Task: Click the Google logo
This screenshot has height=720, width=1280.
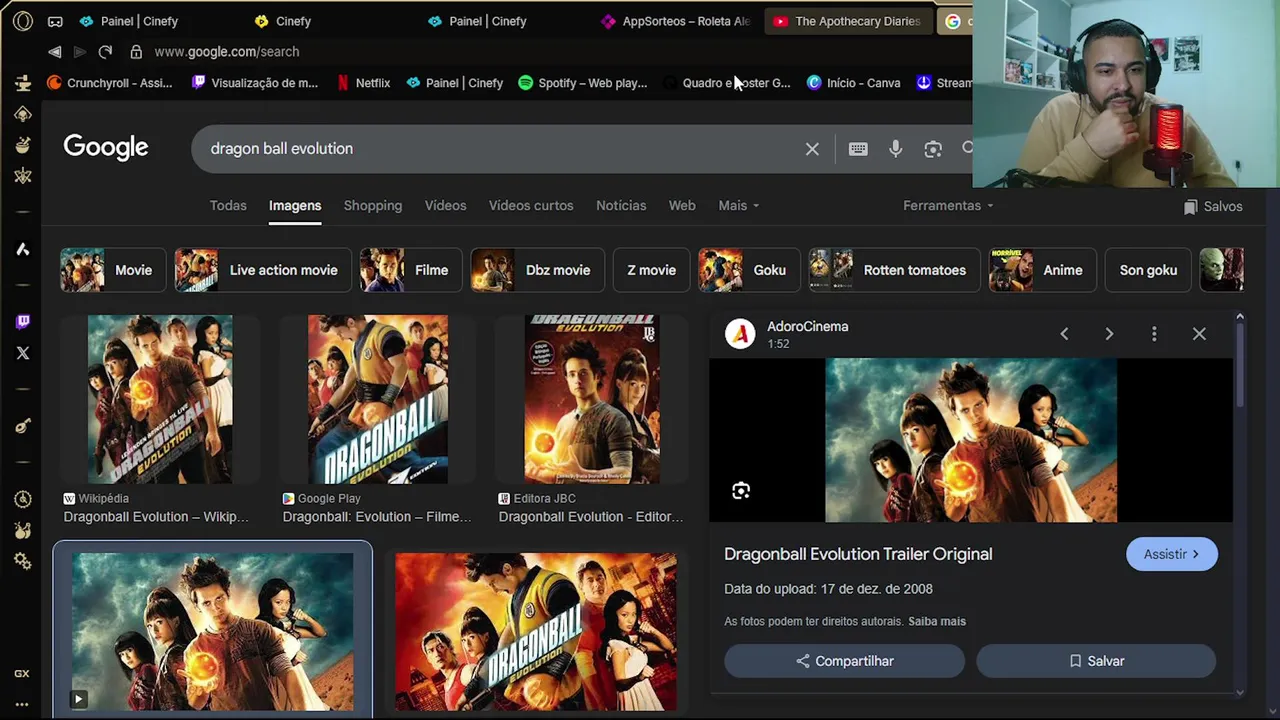Action: [106, 148]
